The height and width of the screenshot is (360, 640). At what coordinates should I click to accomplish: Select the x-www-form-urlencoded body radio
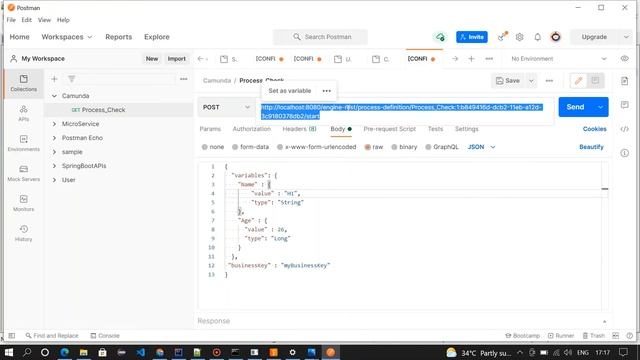280,147
